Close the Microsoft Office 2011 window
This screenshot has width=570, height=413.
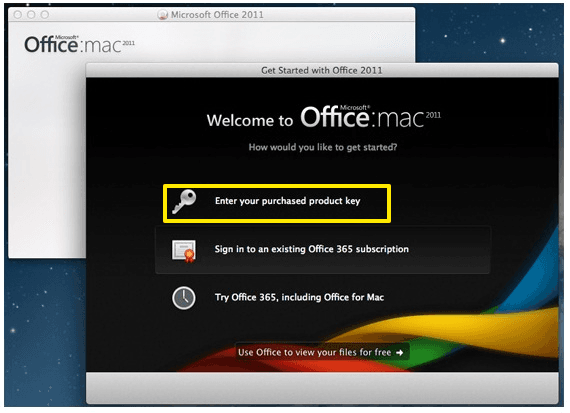click(x=17, y=15)
